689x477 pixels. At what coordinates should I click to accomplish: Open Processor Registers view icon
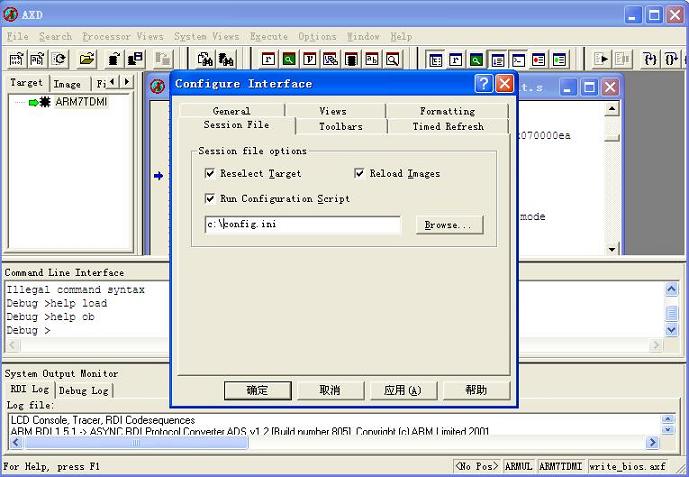(x=268, y=59)
